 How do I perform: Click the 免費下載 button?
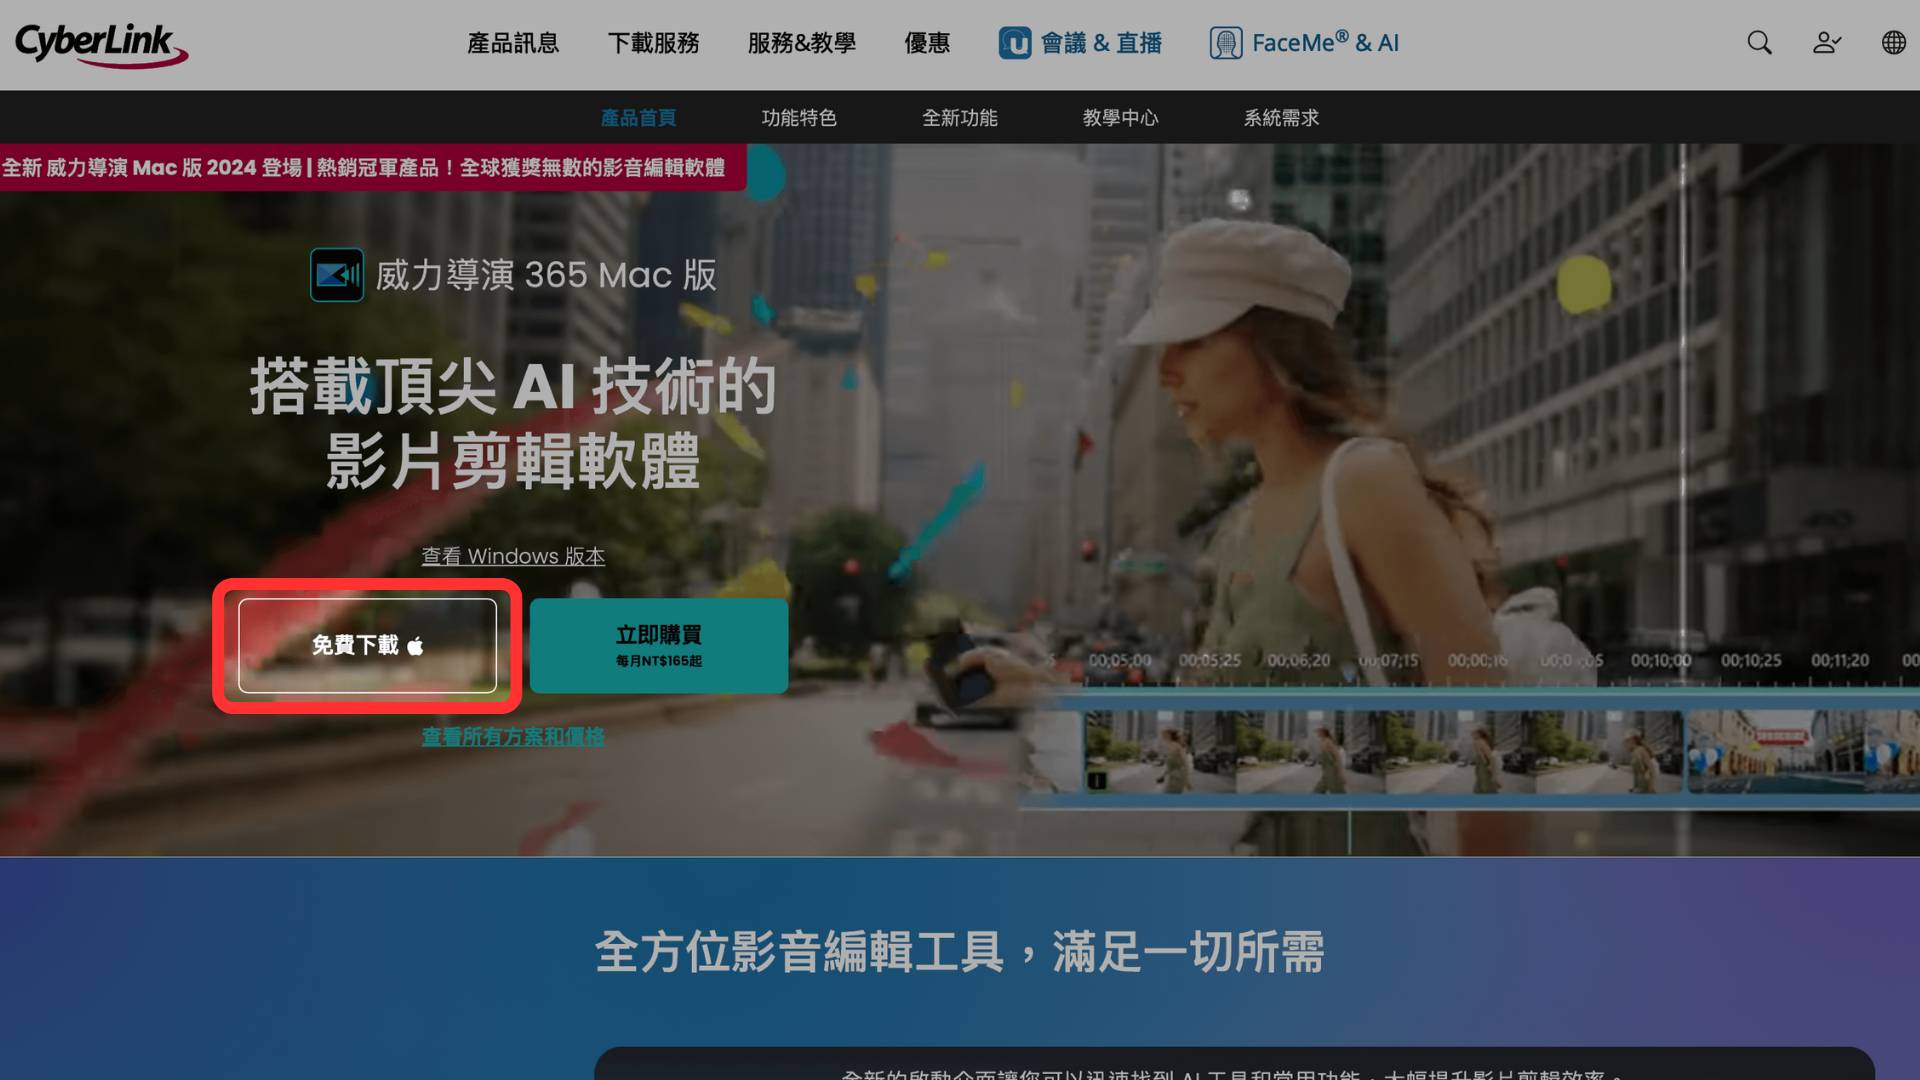point(367,646)
